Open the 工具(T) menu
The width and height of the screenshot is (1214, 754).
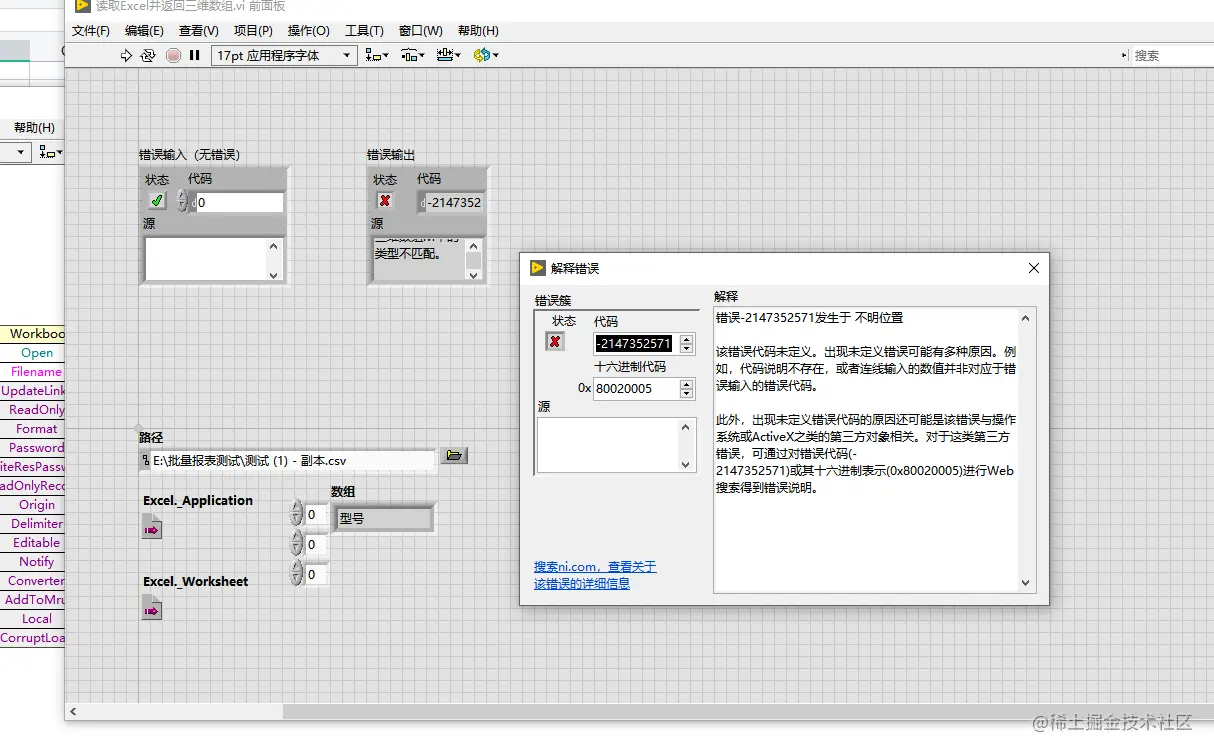pos(364,30)
